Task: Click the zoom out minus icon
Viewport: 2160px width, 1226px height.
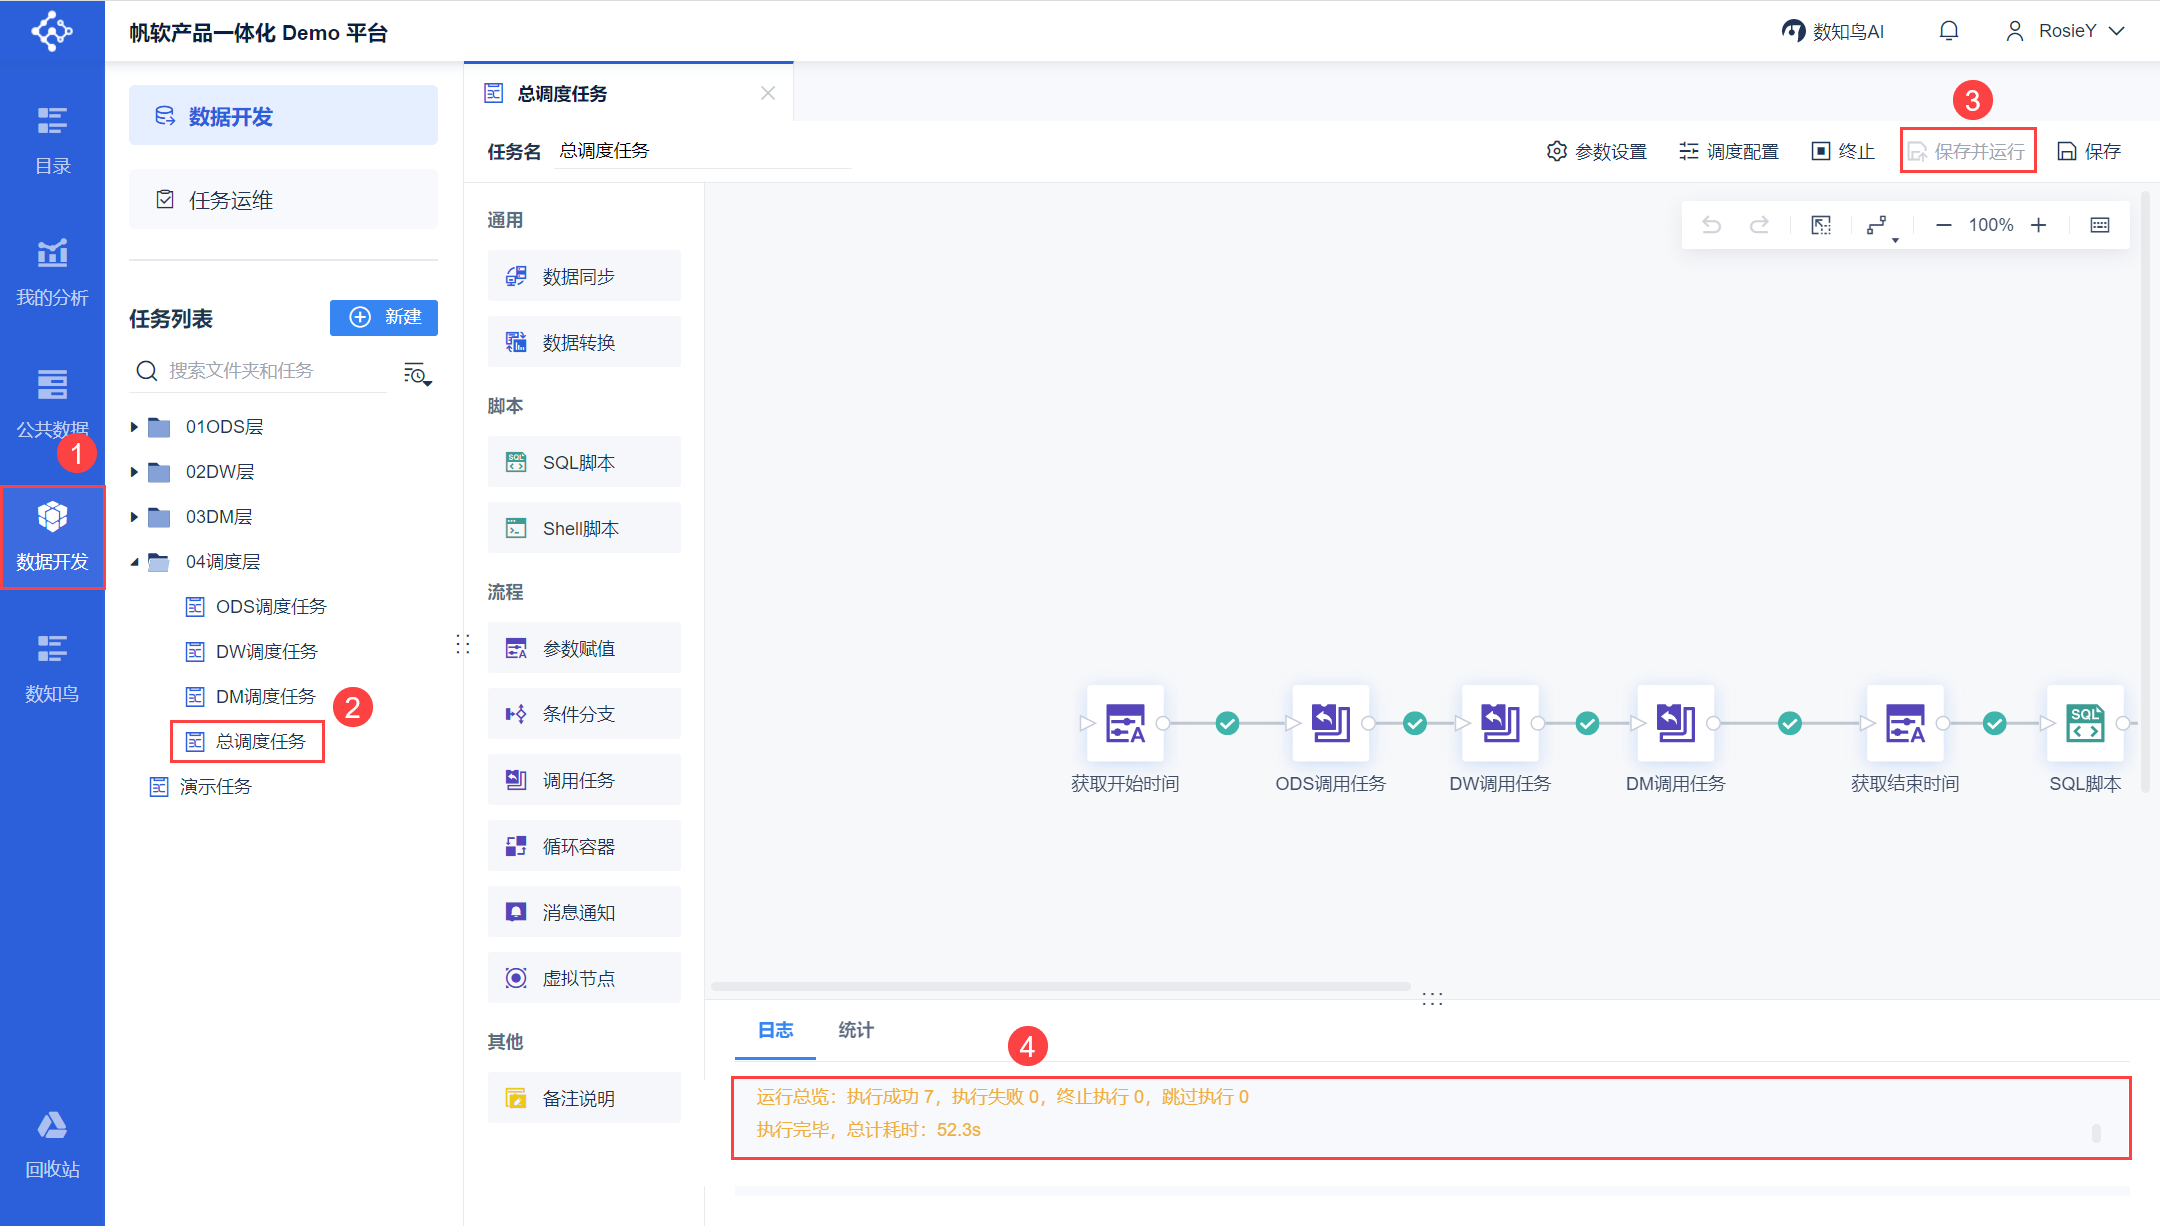Action: 1943,225
